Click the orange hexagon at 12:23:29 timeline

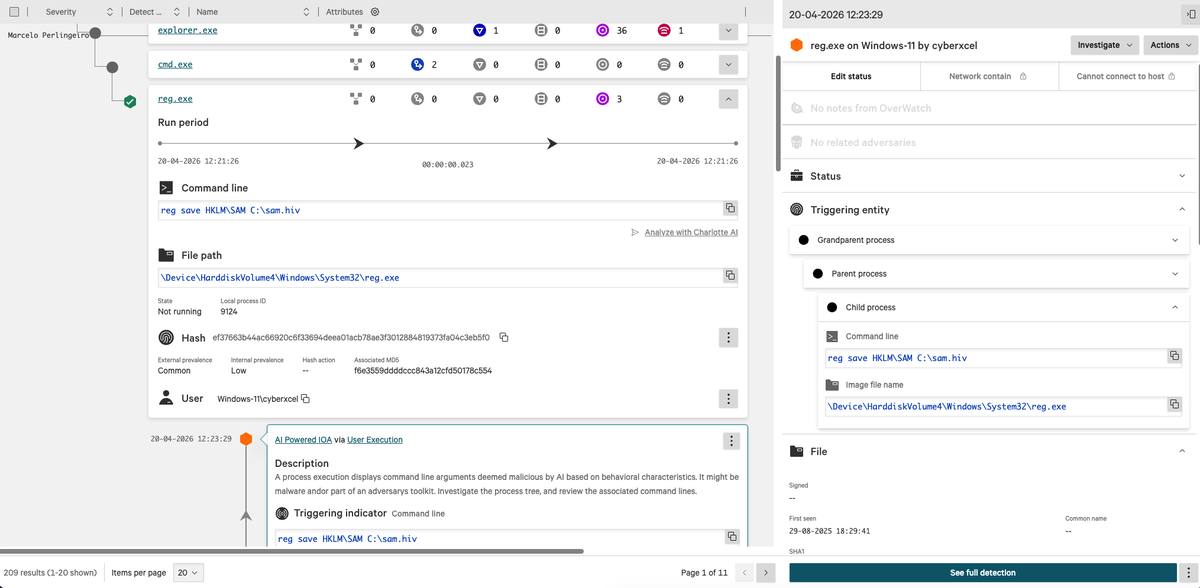246,439
